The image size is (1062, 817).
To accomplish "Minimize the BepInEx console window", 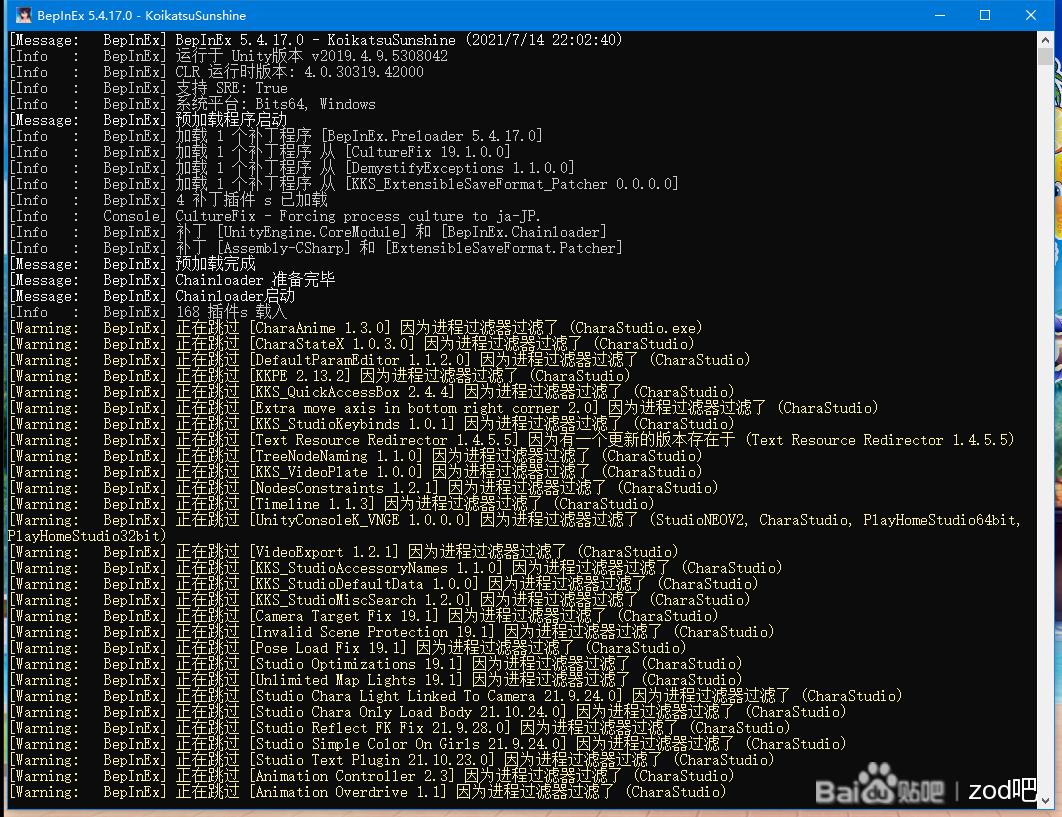I will 939,15.
